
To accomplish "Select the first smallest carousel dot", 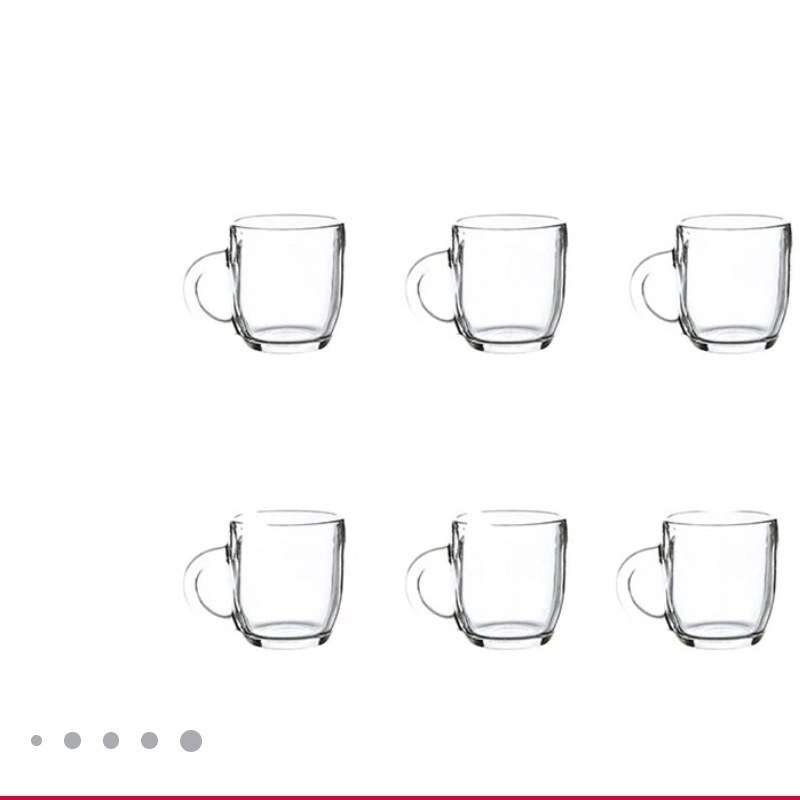I will (x=36, y=740).
